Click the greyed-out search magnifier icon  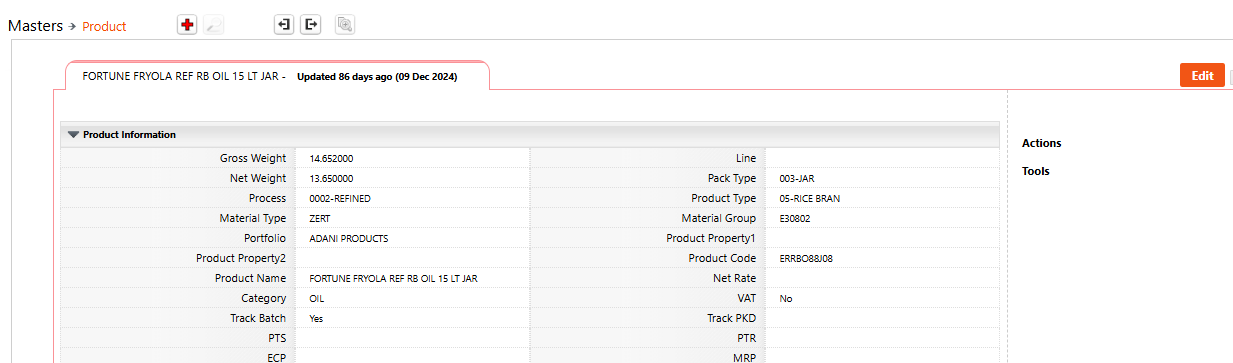click(345, 25)
